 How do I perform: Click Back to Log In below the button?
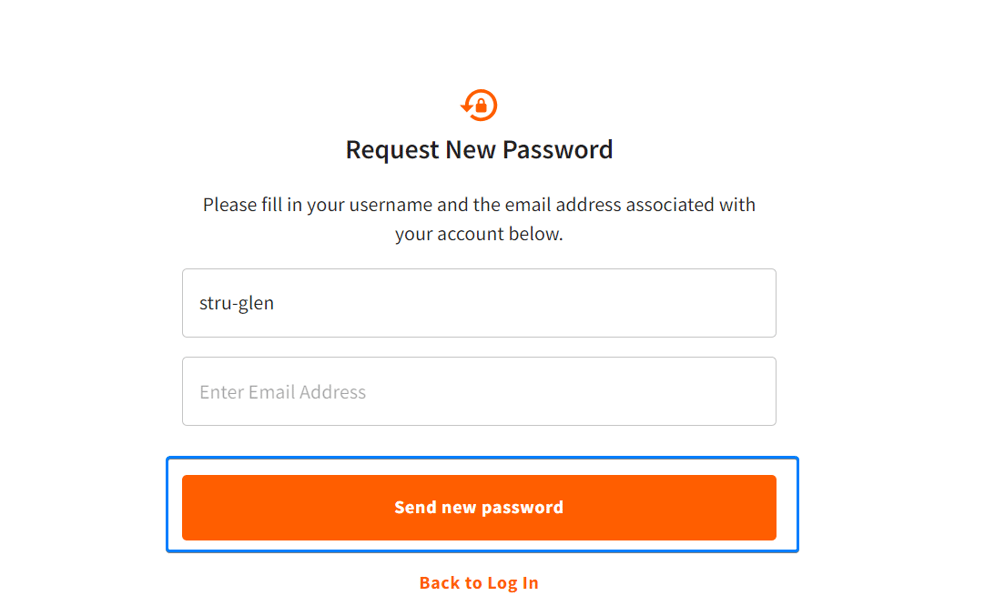tap(479, 582)
